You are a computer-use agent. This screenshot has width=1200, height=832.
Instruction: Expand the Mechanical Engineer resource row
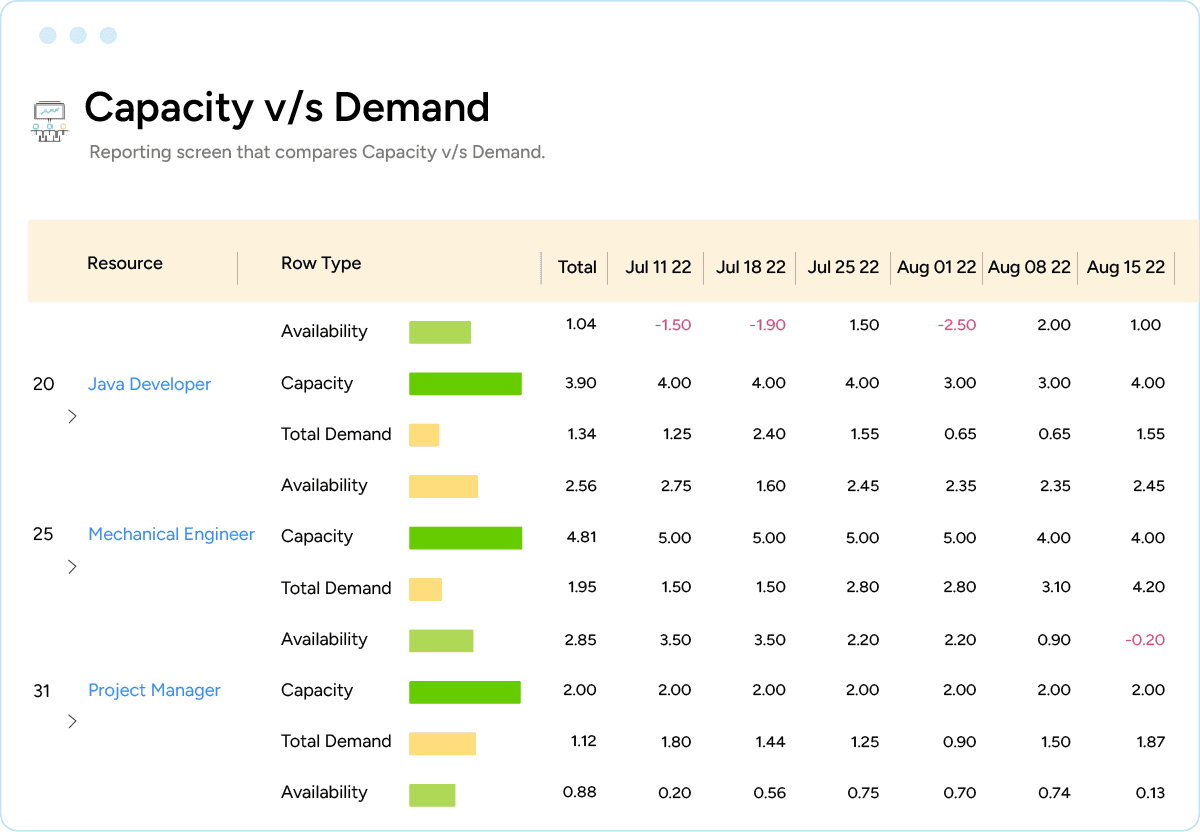point(71,566)
